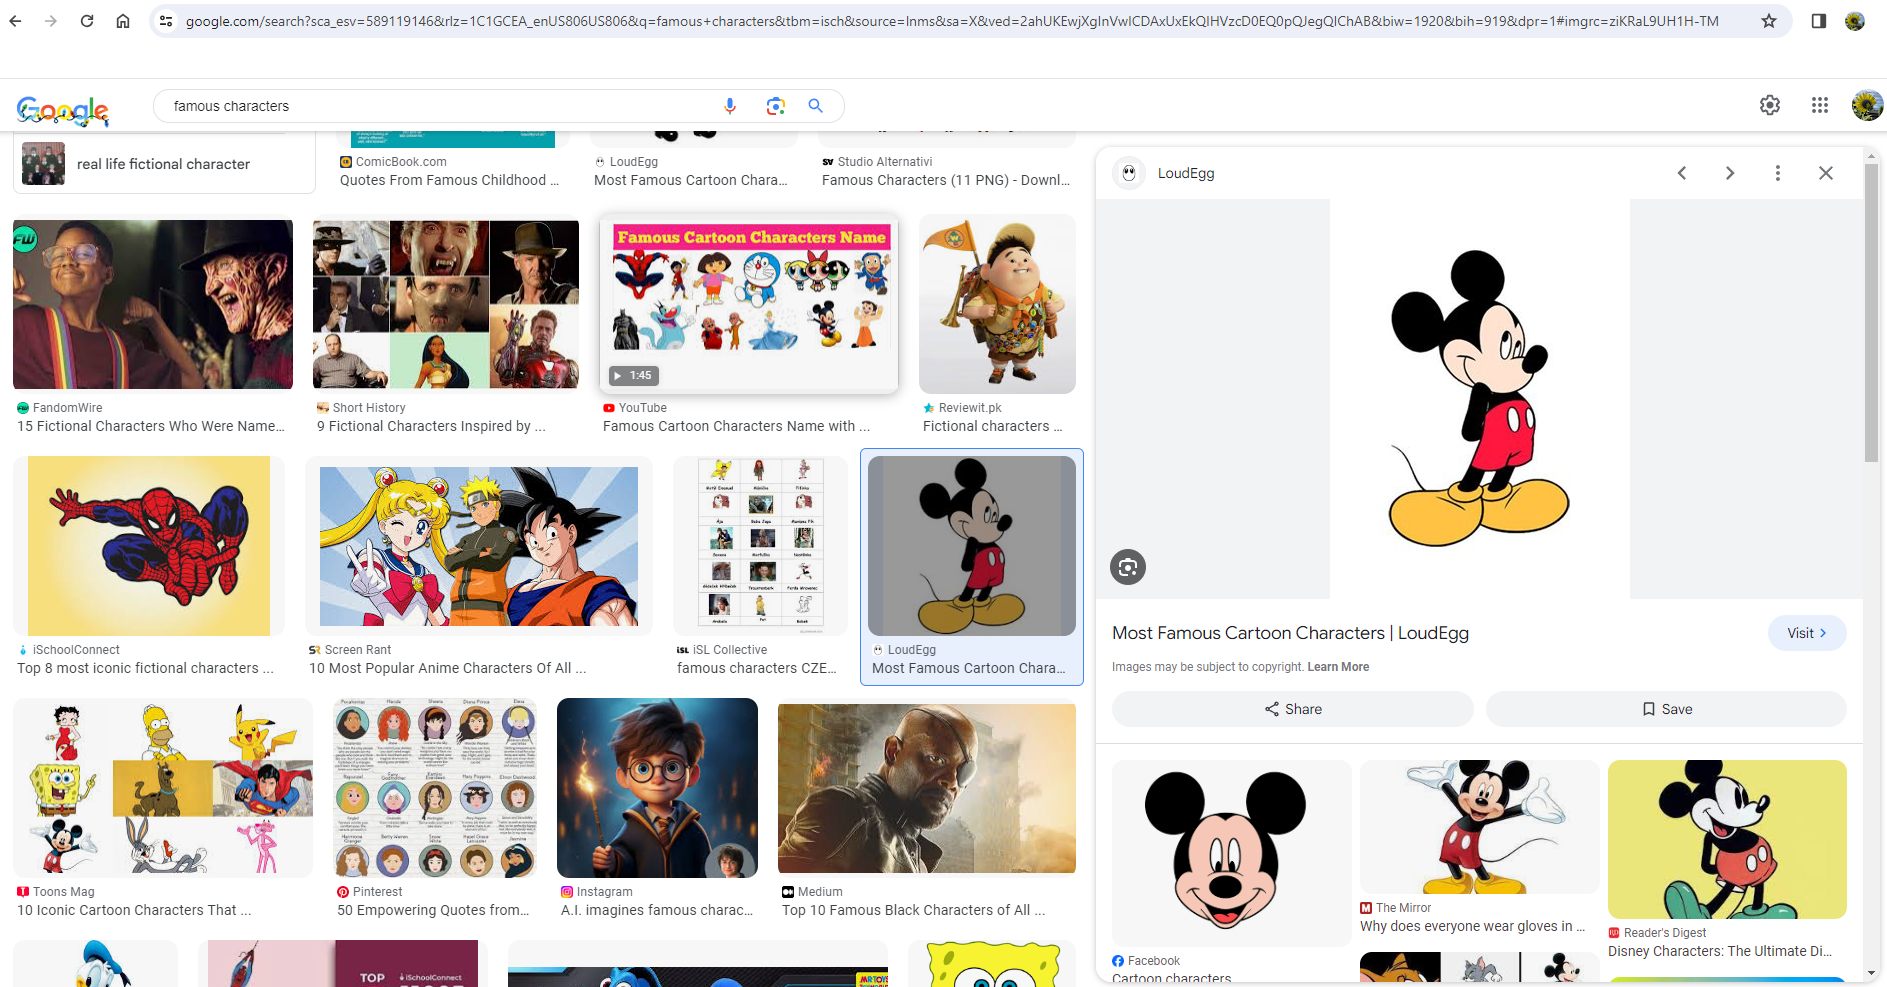This screenshot has width=1887, height=987.
Task: Open the Learn More copyright link
Action: 1338,667
